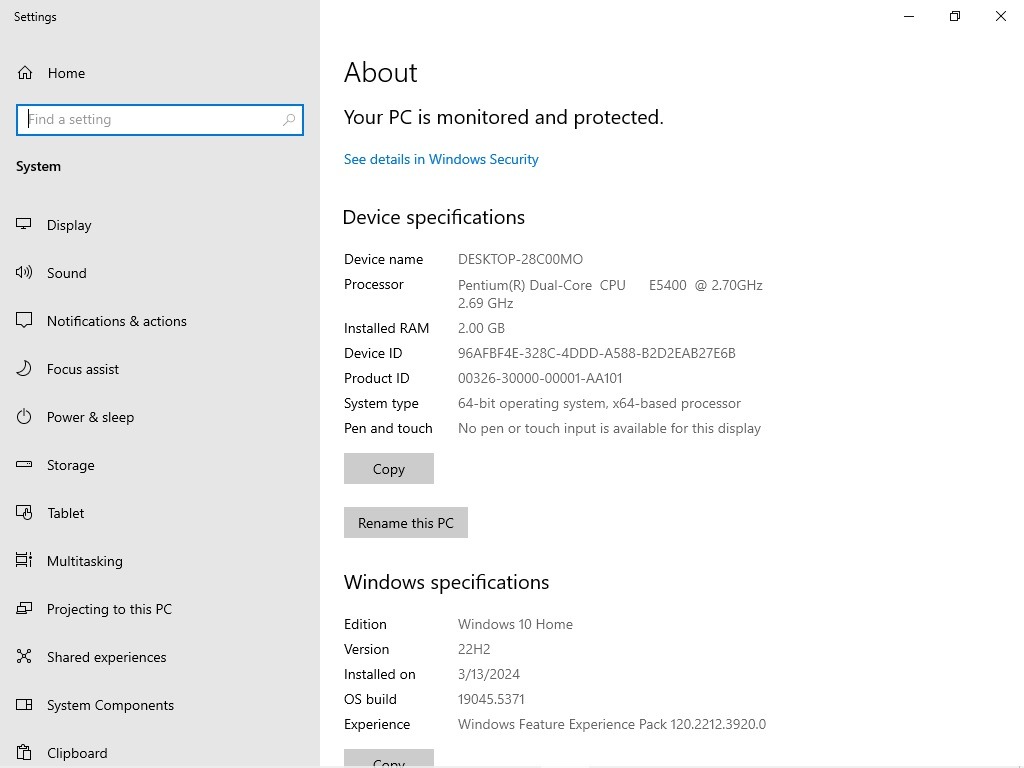Copy the Windows specifications
Image resolution: width=1024 pixels, height=768 pixels.
(x=389, y=759)
